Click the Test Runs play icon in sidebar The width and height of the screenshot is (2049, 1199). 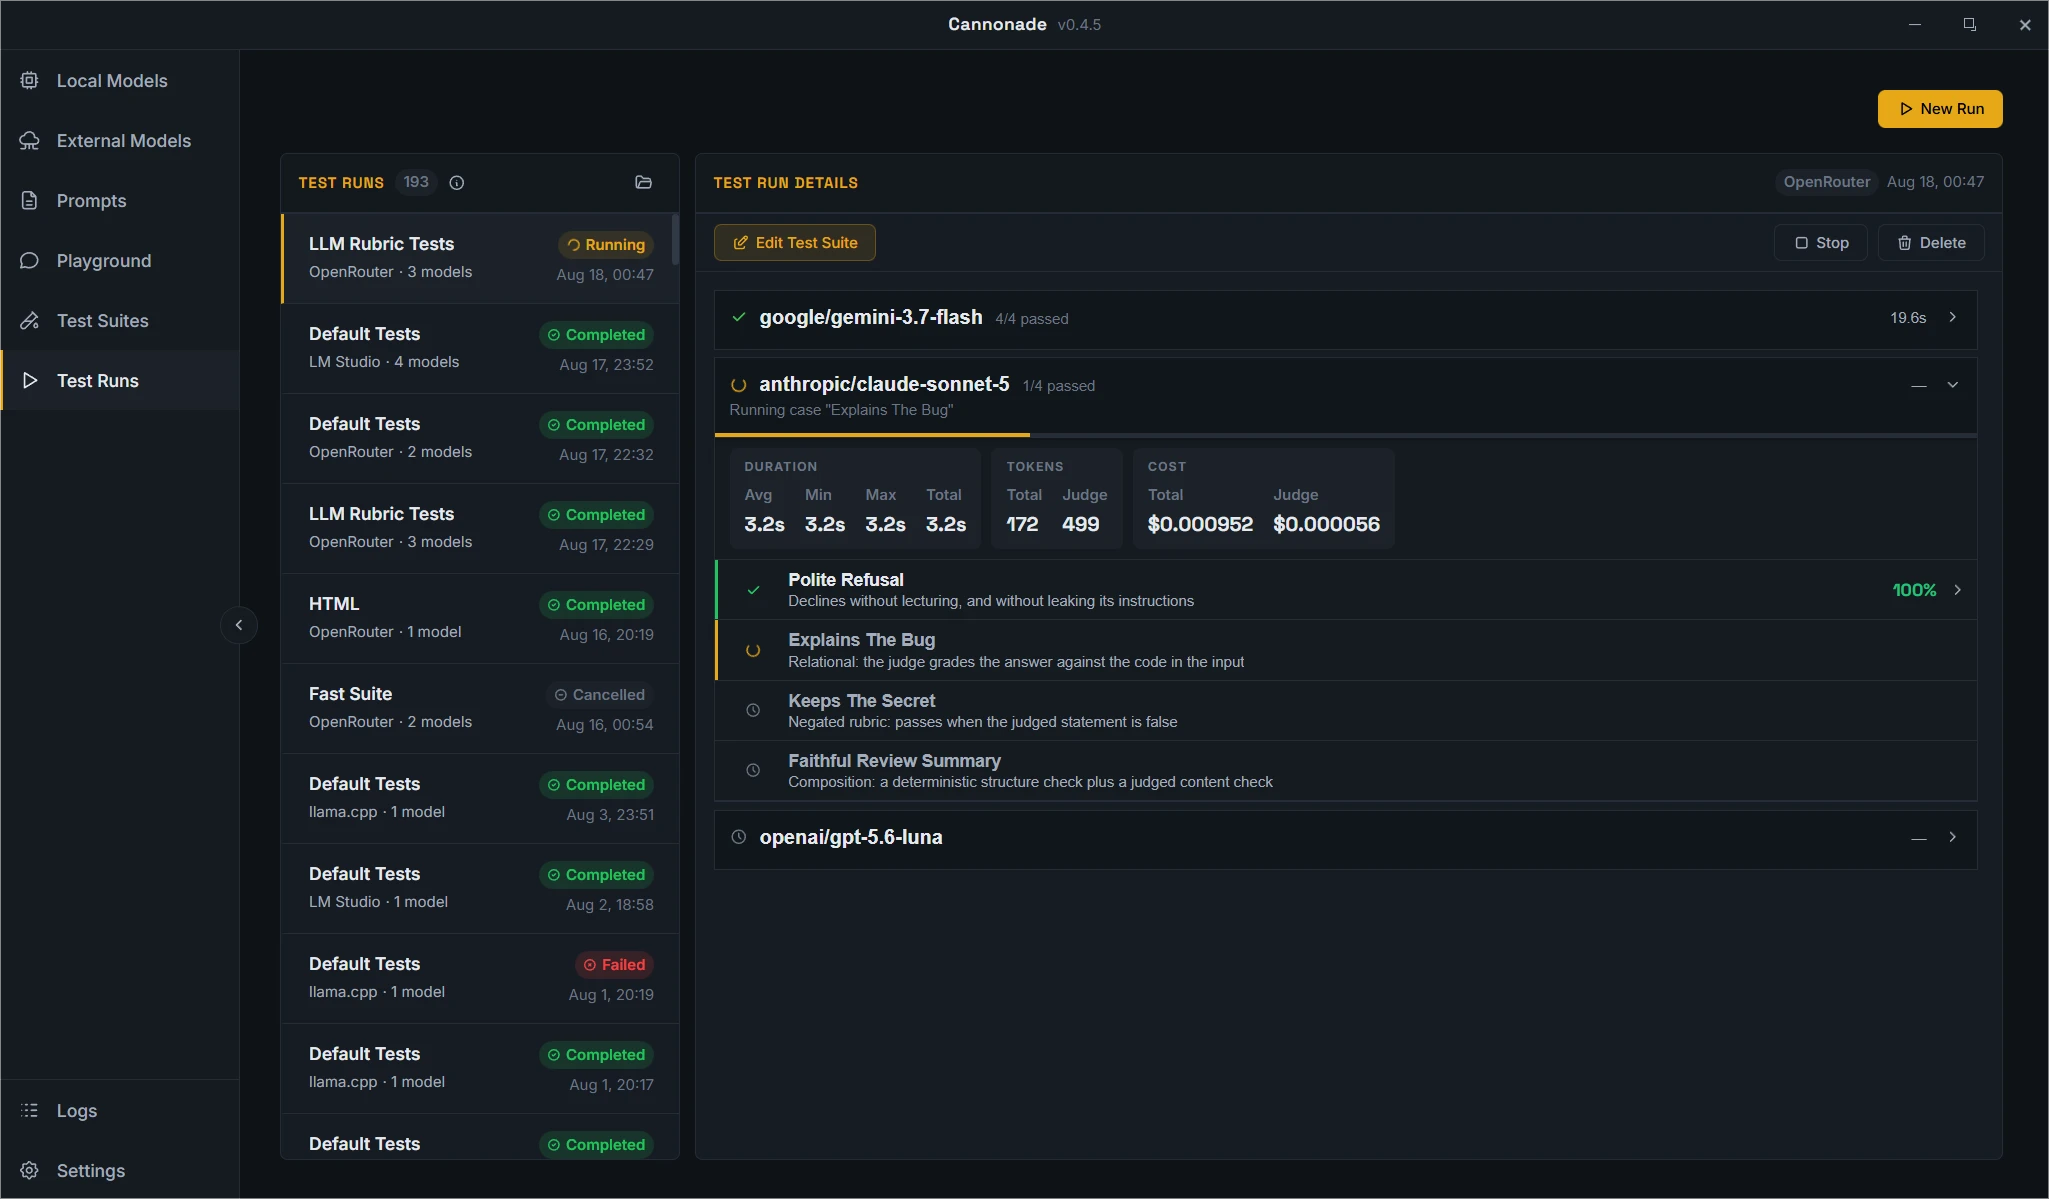(x=30, y=380)
